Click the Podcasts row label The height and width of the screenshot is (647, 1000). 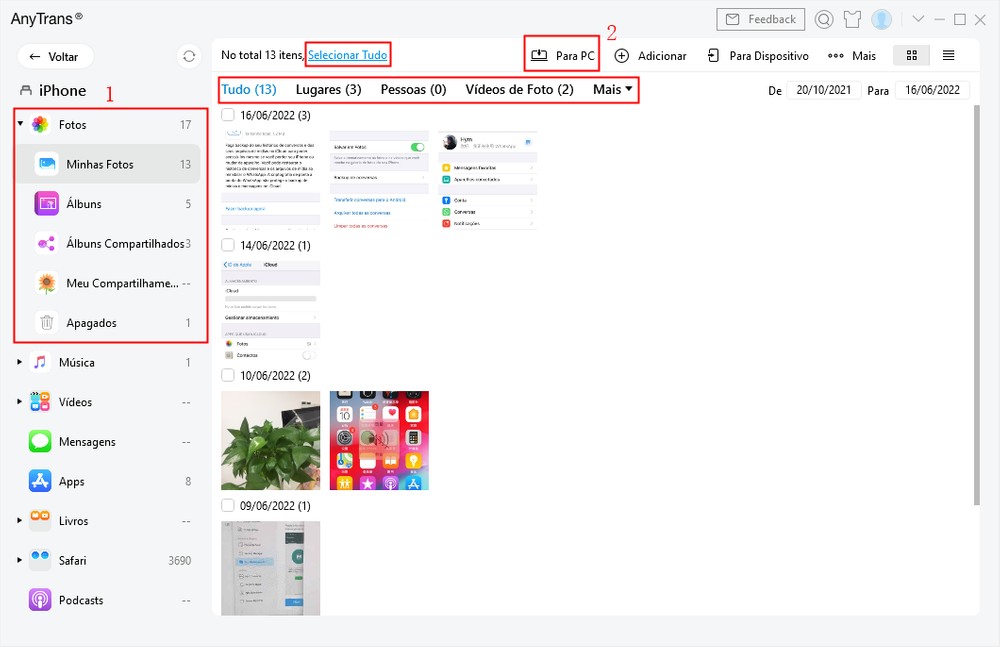[x=81, y=600]
